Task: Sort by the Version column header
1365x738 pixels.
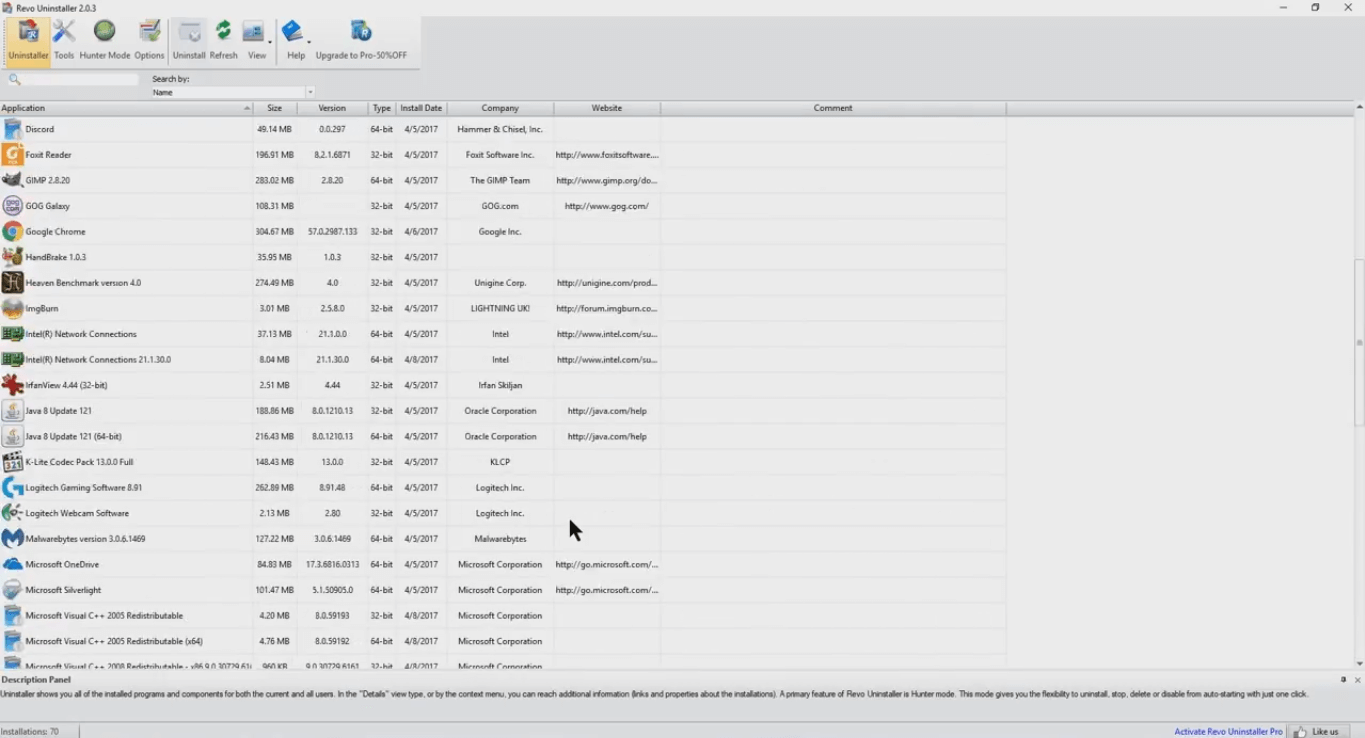Action: pos(332,108)
